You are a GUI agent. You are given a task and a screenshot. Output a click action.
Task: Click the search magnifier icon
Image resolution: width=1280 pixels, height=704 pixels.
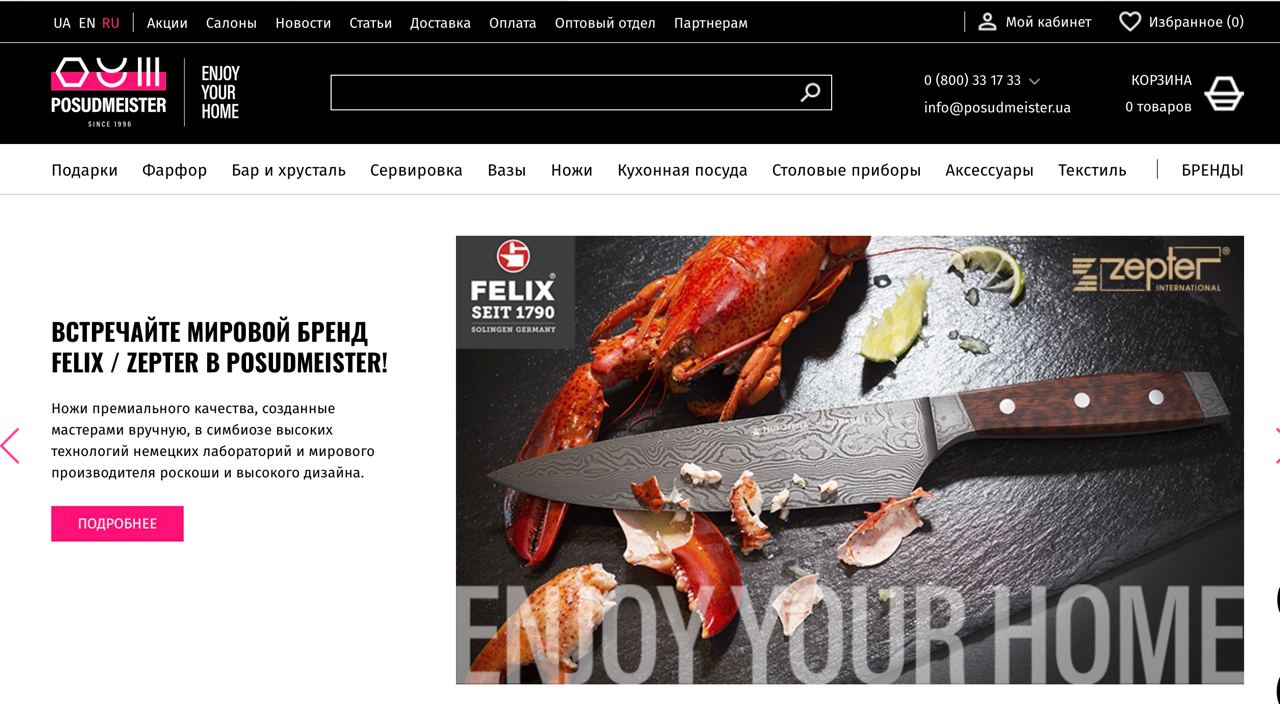tap(810, 93)
